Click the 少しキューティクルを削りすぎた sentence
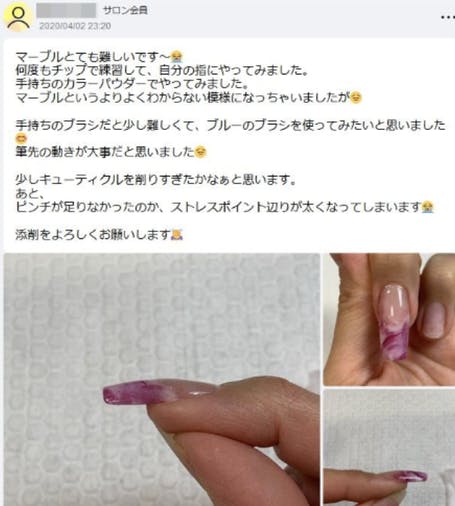 tap(156, 180)
